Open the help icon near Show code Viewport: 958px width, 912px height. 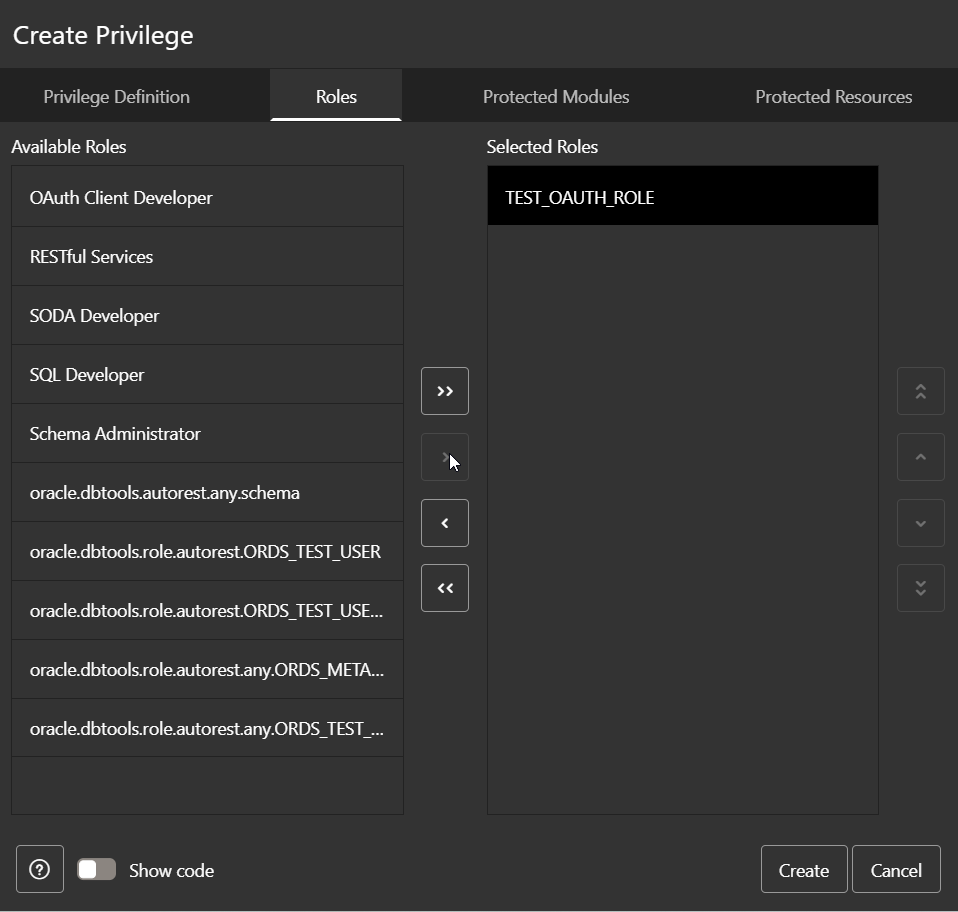coord(39,869)
